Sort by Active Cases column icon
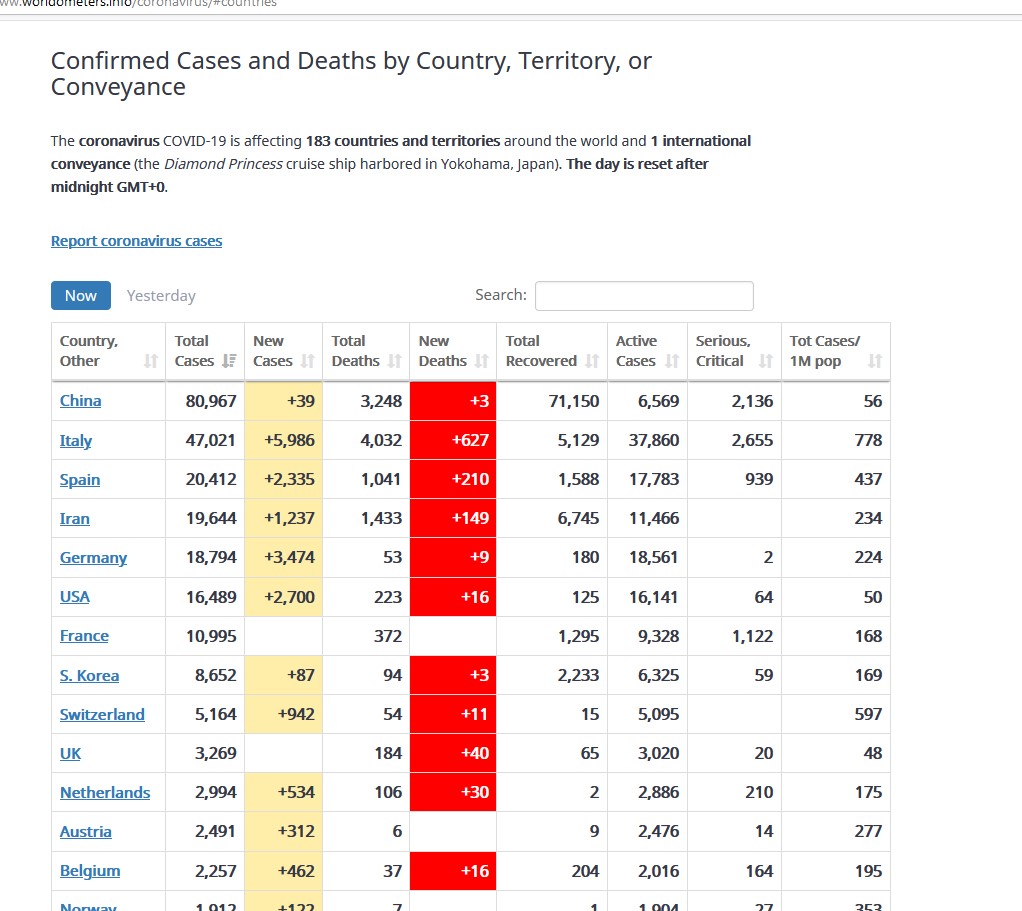 [671, 361]
